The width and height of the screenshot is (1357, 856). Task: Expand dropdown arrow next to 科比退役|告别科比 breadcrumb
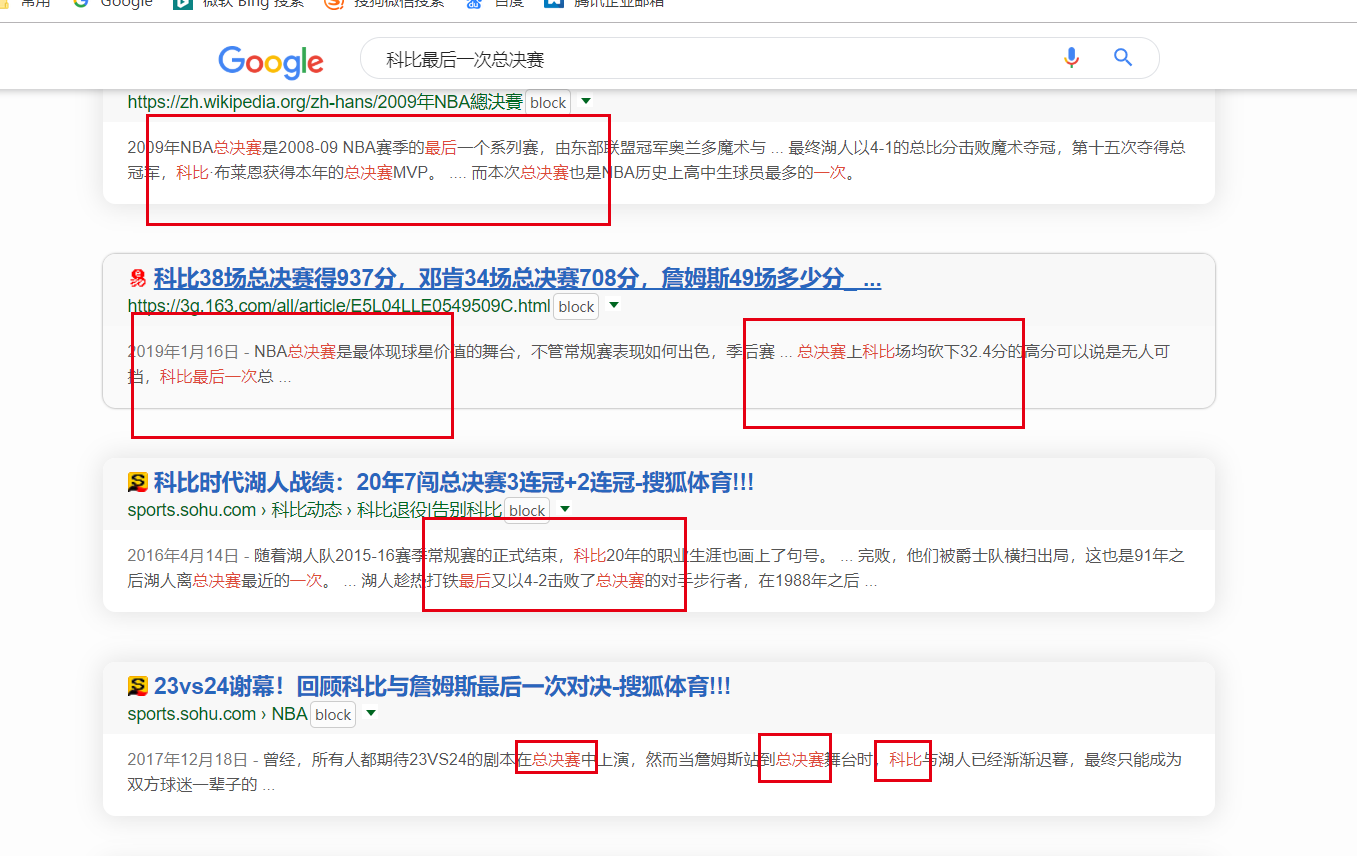coord(565,509)
